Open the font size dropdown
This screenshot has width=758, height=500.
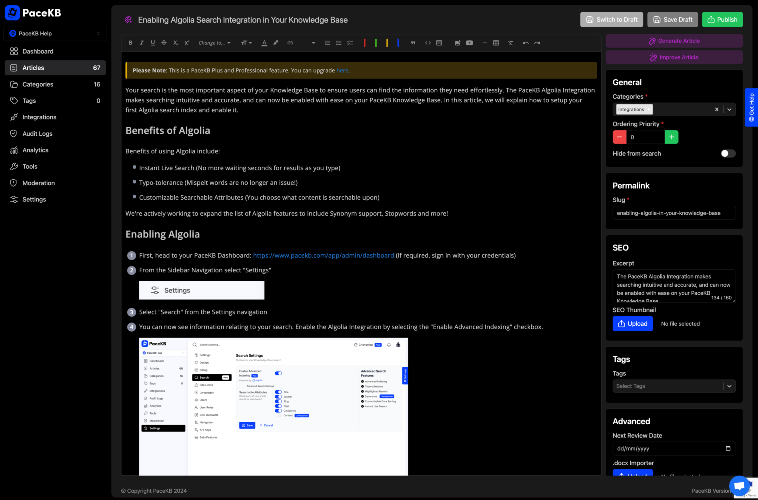coord(246,43)
